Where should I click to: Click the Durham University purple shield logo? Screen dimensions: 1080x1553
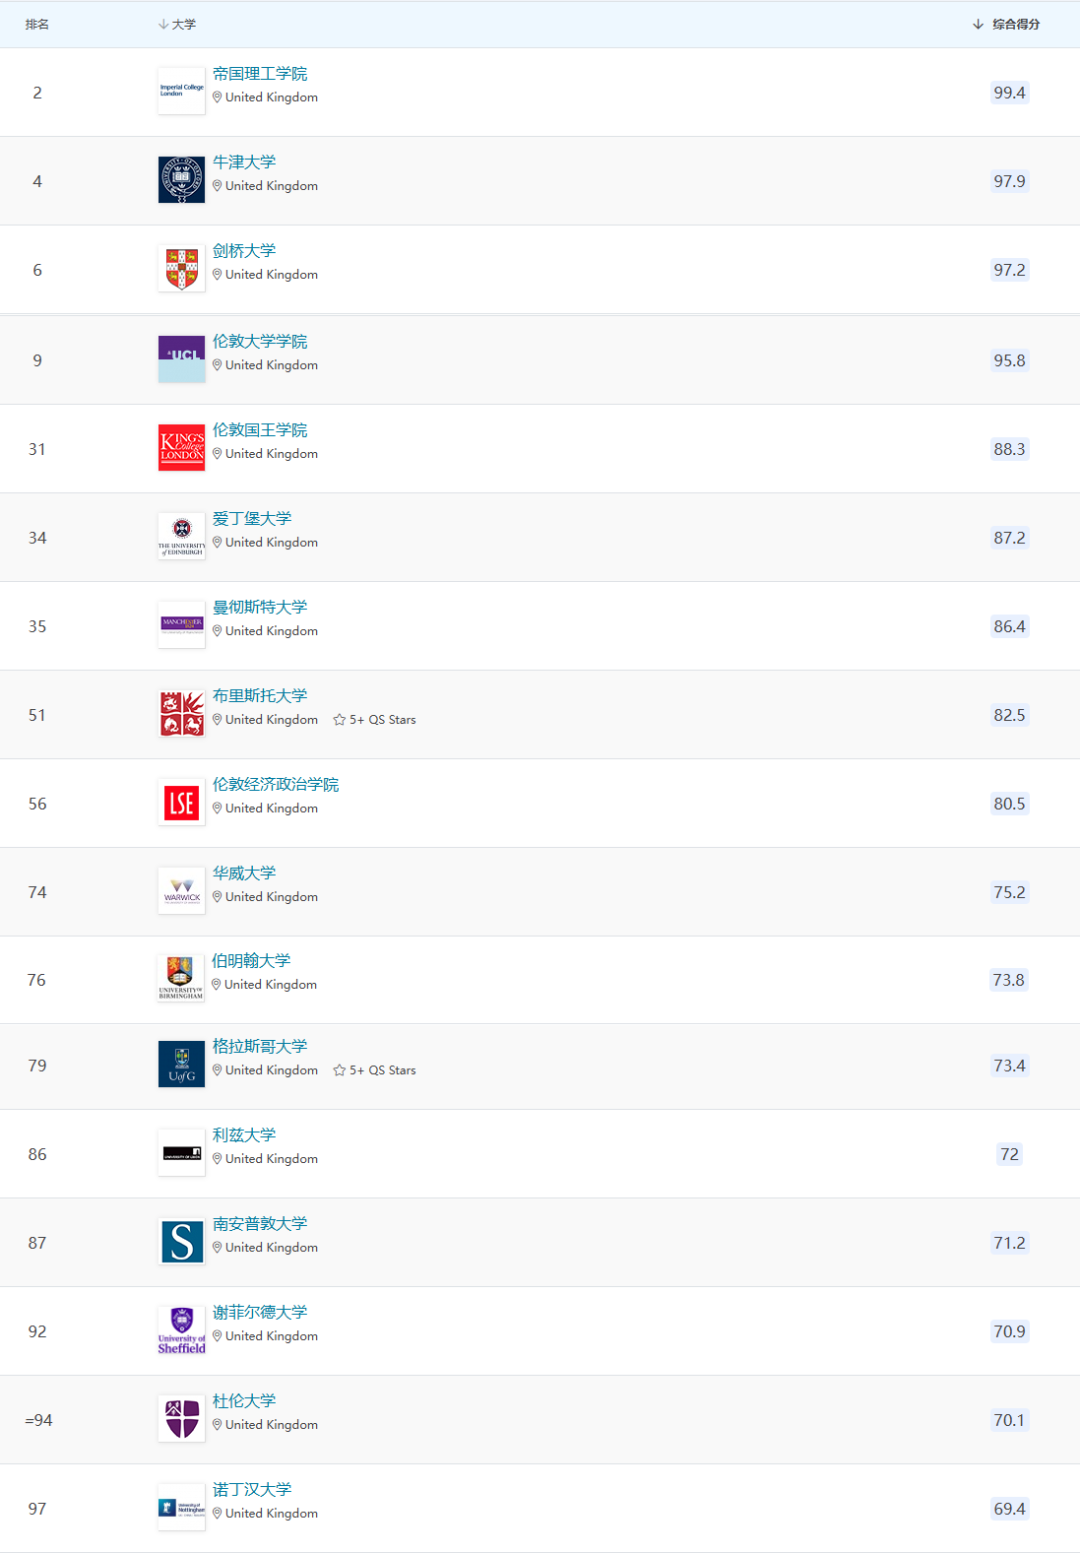point(181,1418)
